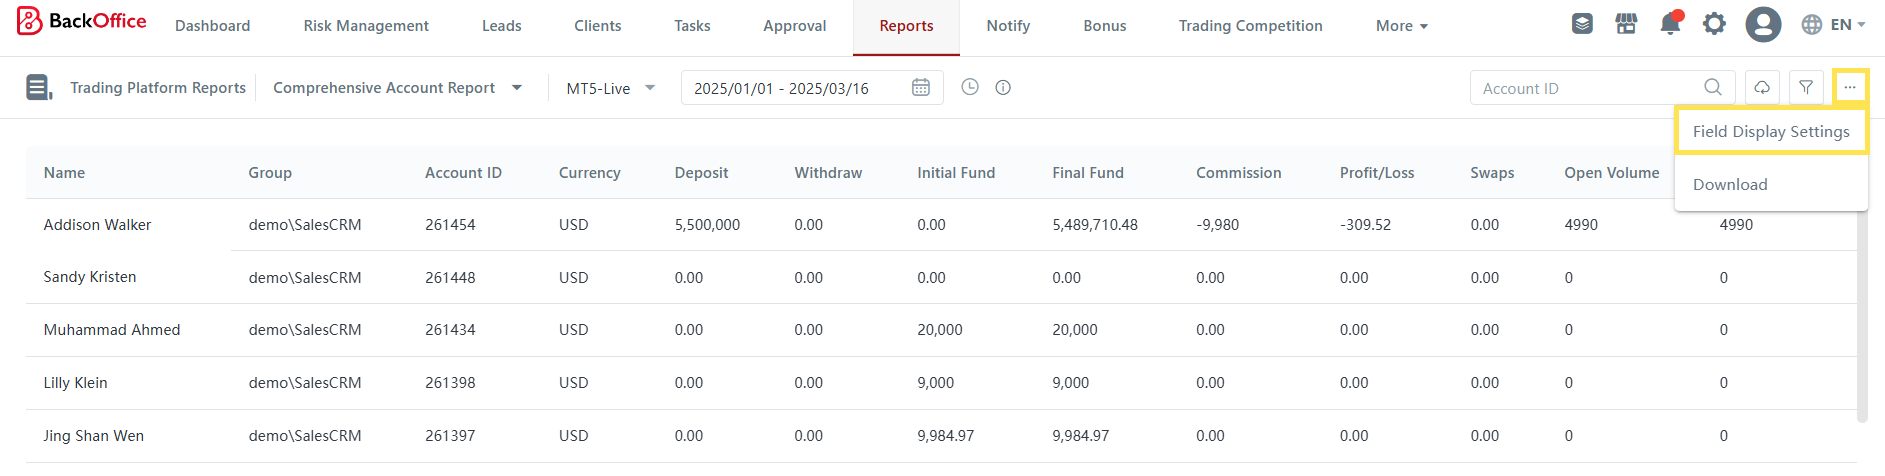The width and height of the screenshot is (1885, 476).
Task: Select Field Display Settings menu item
Action: 1770,132
